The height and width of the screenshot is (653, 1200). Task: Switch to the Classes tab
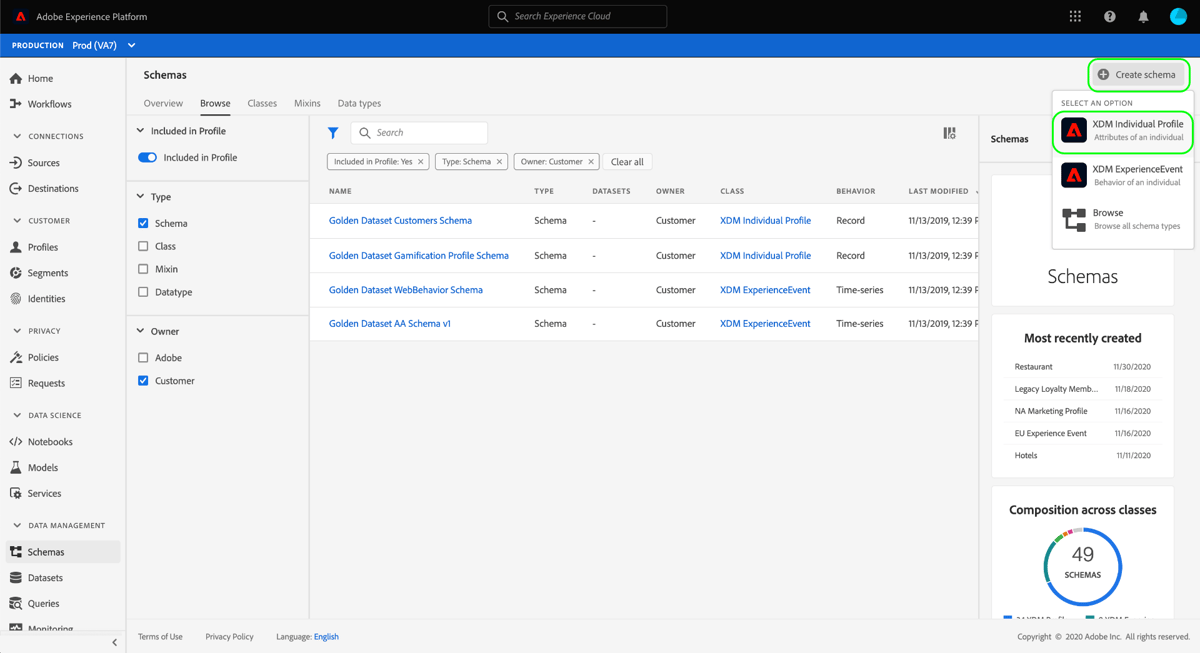tap(262, 103)
